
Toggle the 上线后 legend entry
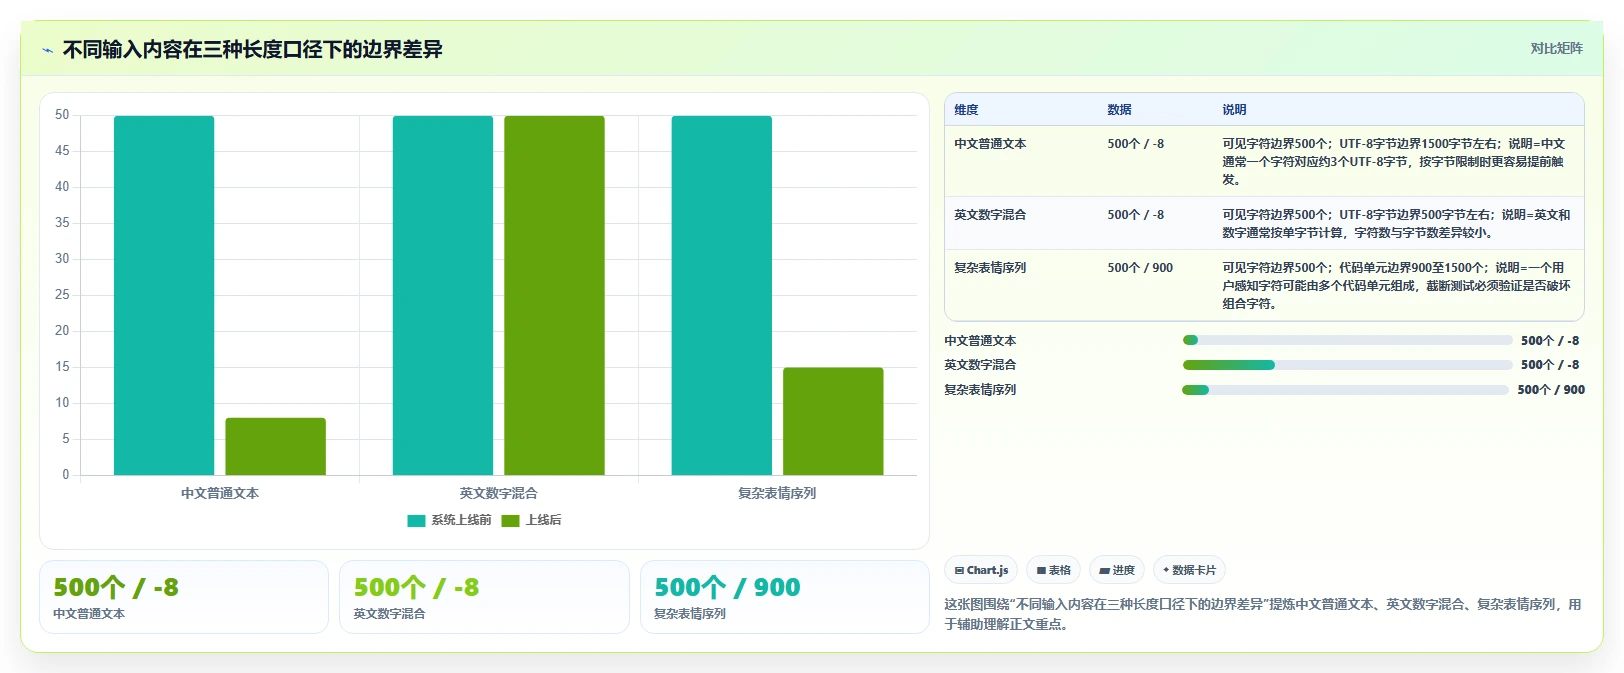(531, 520)
